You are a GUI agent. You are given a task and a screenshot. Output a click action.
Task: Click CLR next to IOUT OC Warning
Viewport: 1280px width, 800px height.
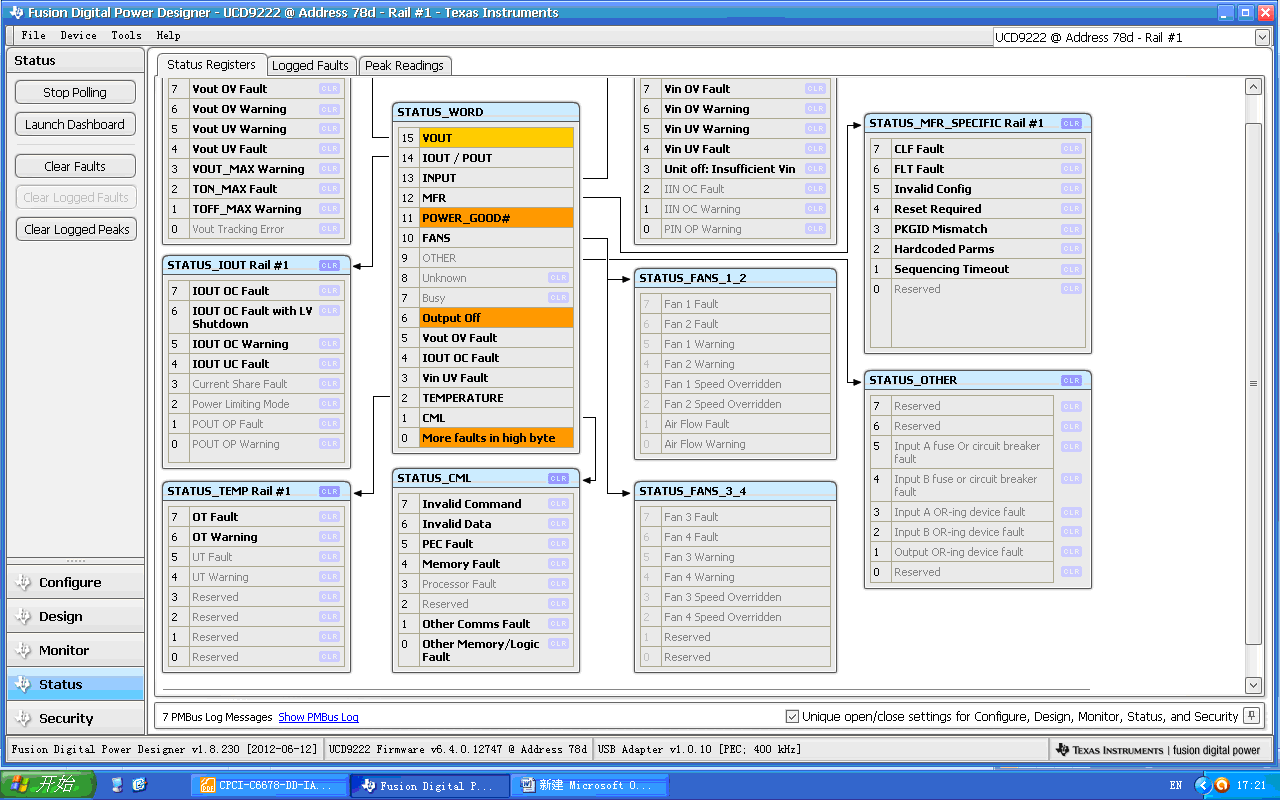[x=329, y=344]
